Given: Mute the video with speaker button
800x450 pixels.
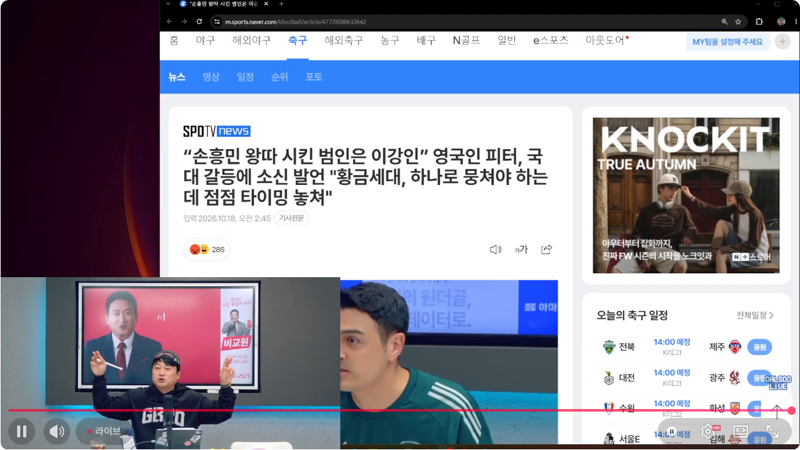Looking at the screenshot, I should click(x=57, y=432).
